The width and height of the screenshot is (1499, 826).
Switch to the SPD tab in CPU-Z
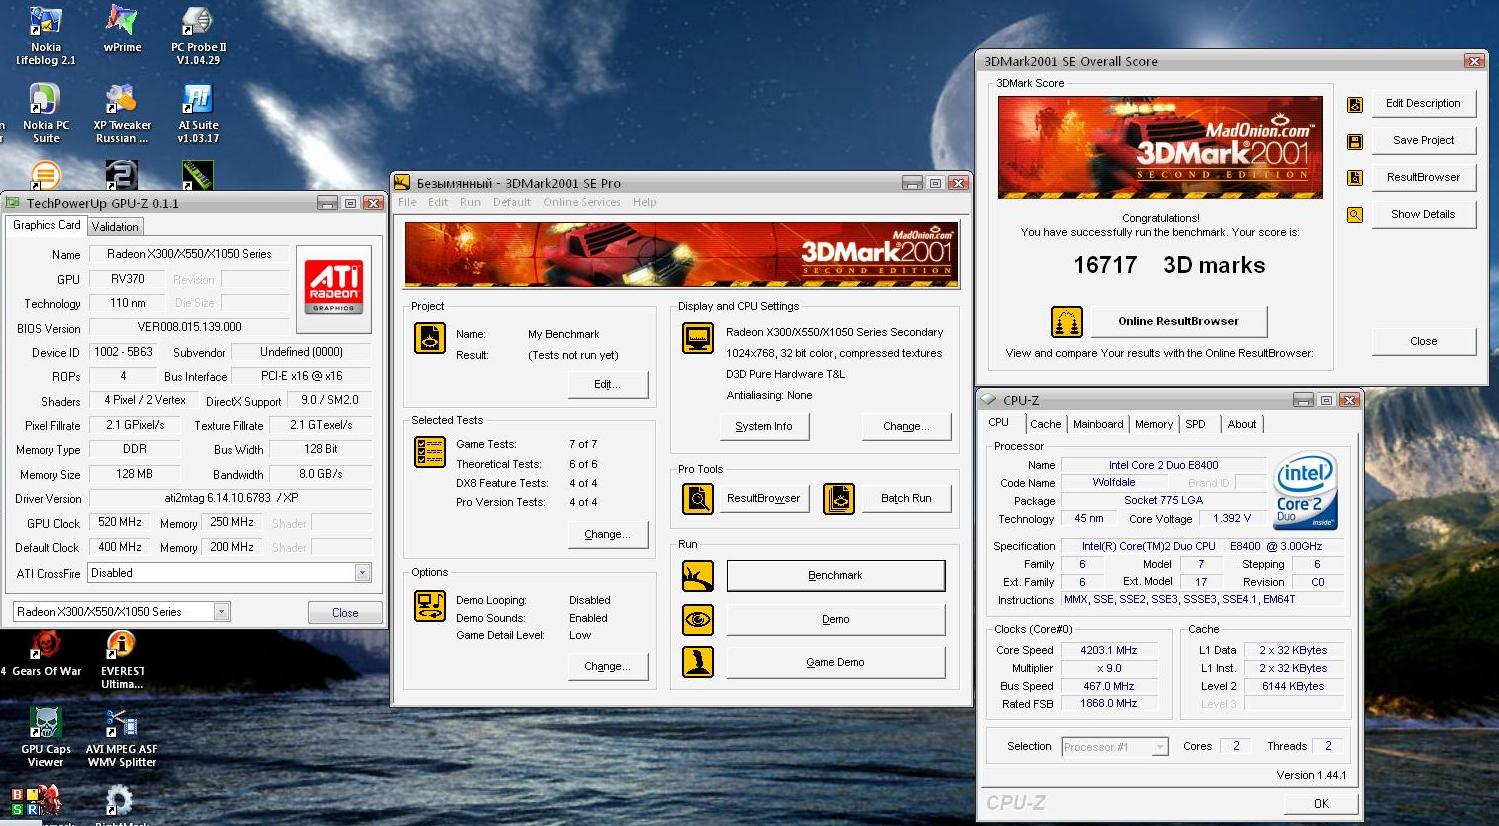(x=1195, y=424)
